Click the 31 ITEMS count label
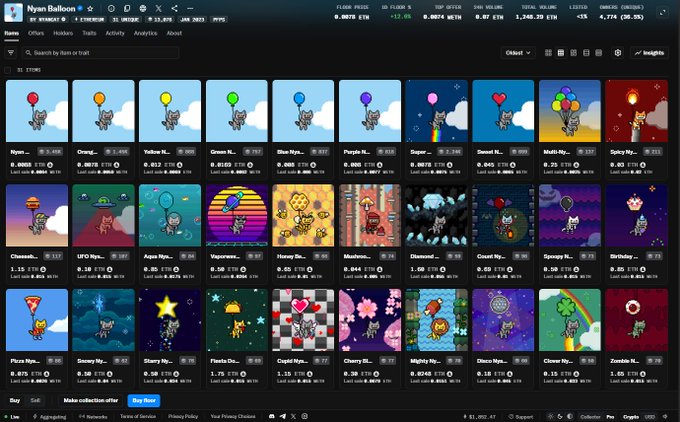 (29, 70)
